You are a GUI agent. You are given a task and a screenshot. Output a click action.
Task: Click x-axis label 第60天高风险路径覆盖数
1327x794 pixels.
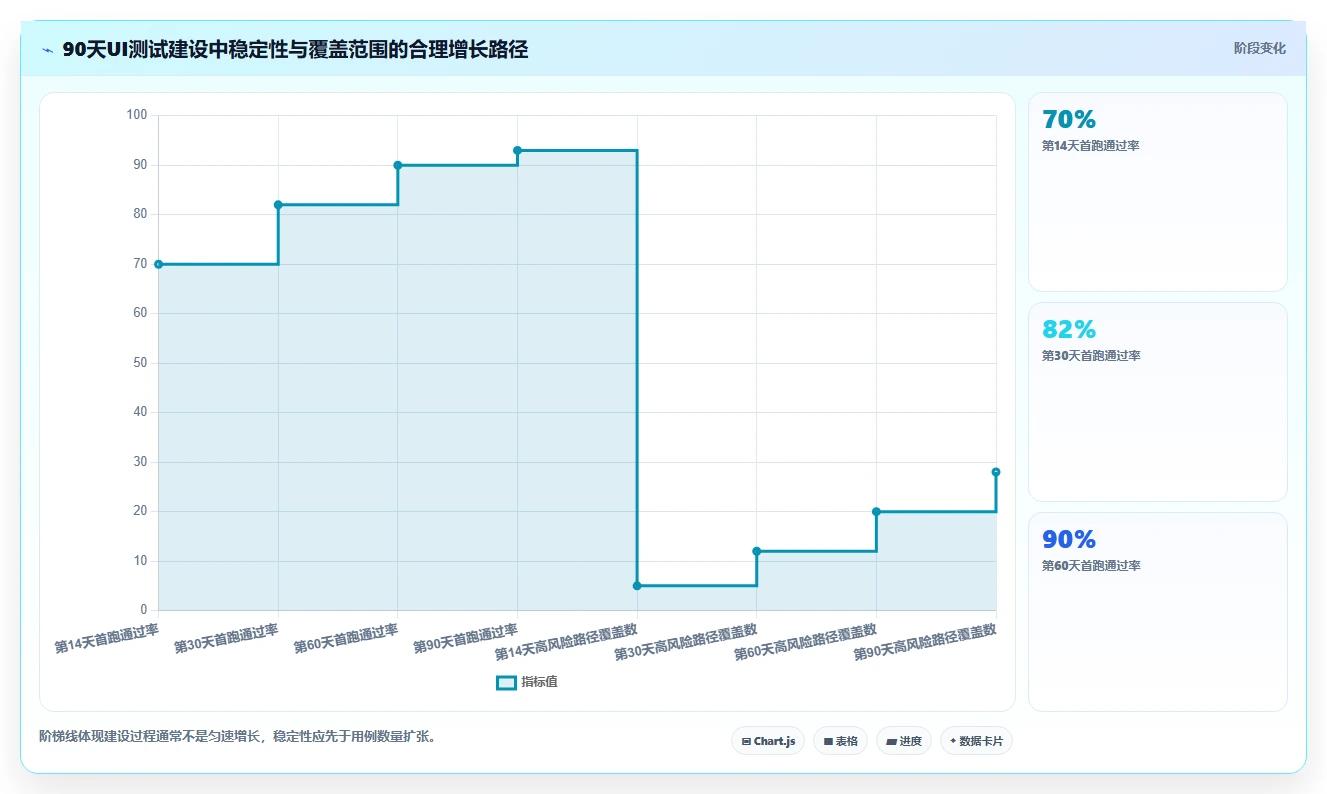point(806,642)
